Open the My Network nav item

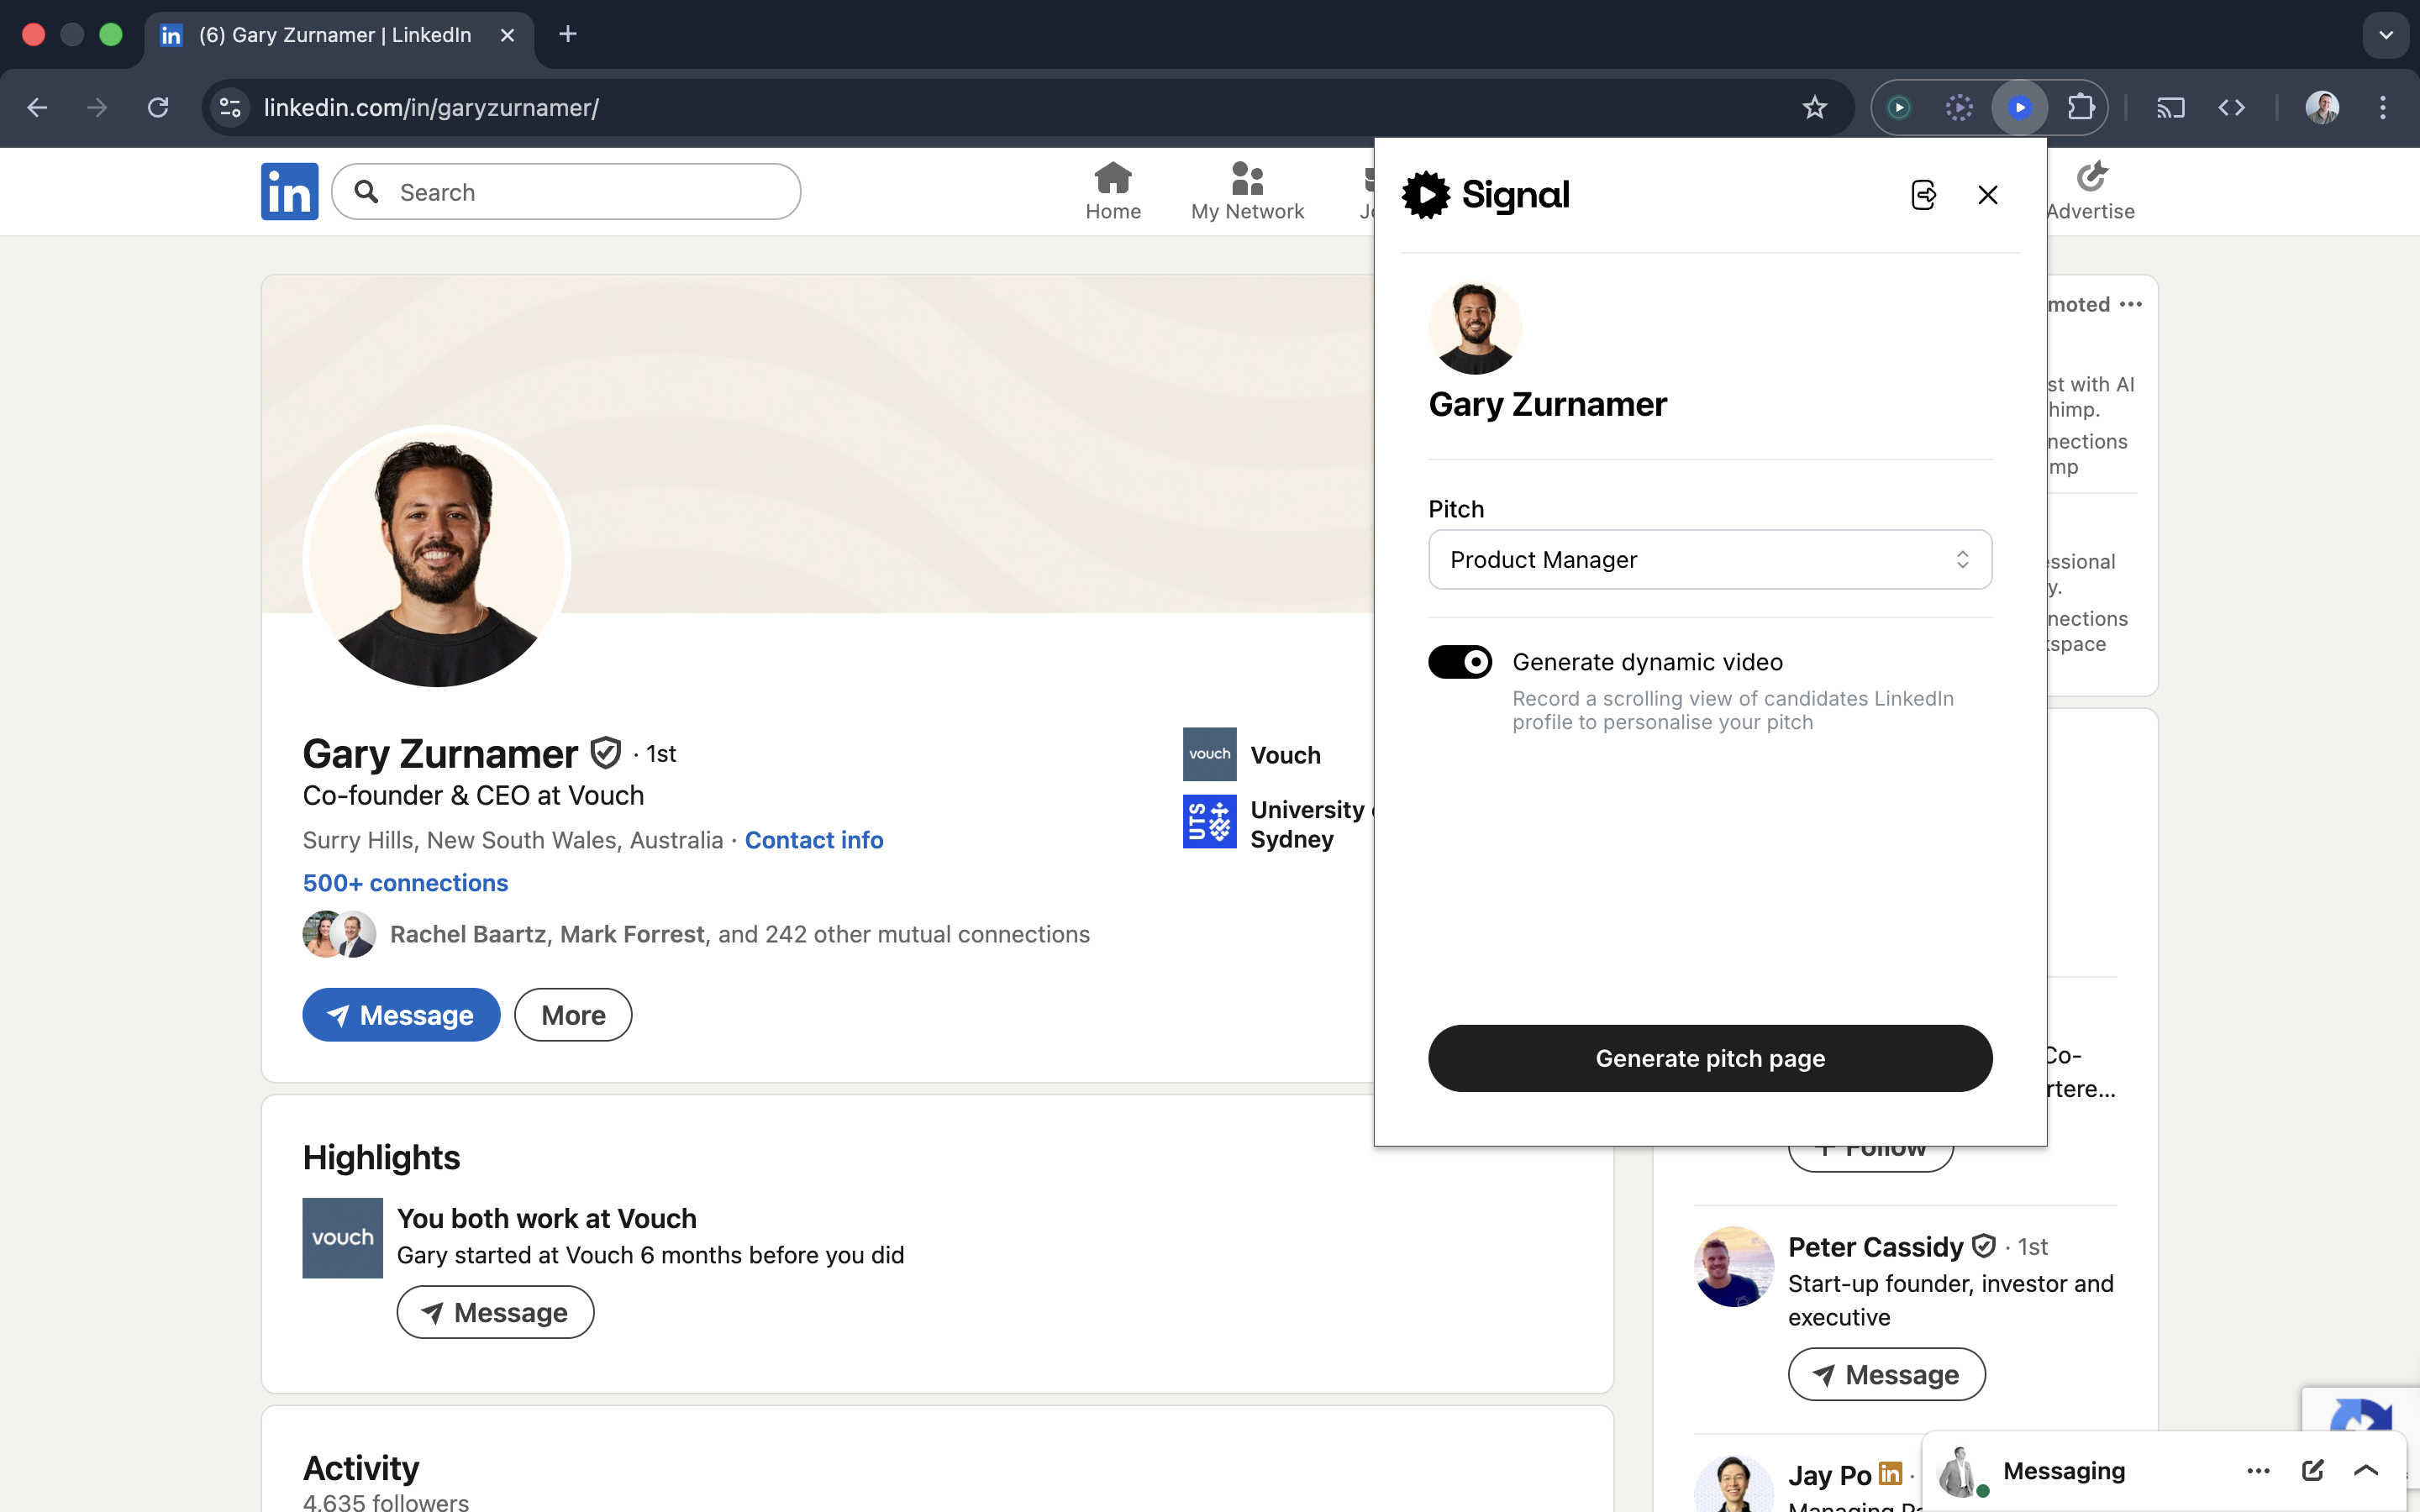point(1247,192)
